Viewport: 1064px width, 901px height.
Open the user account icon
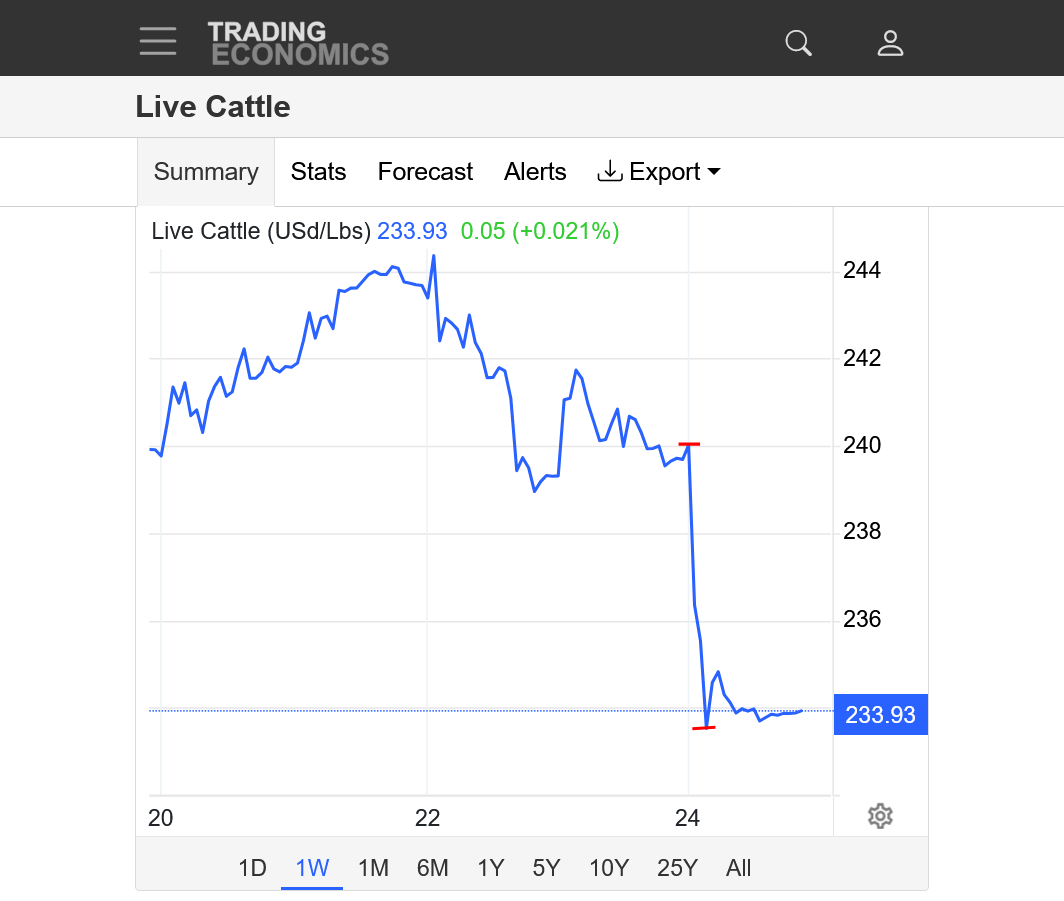pyautogui.click(x=890, y=43)
